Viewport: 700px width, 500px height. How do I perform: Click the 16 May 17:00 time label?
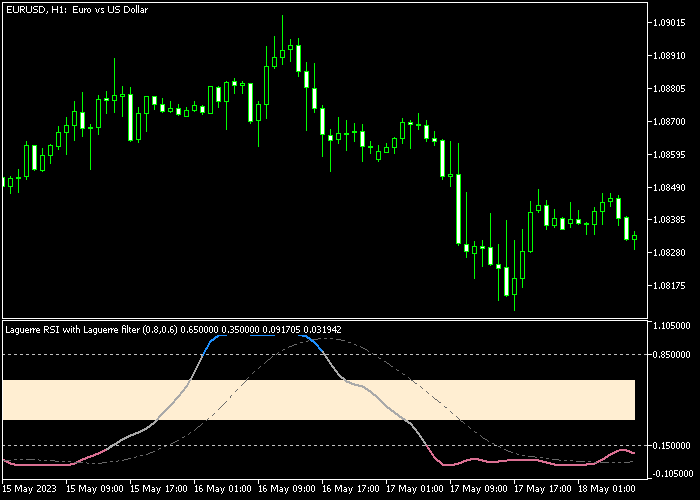[351, 489]
